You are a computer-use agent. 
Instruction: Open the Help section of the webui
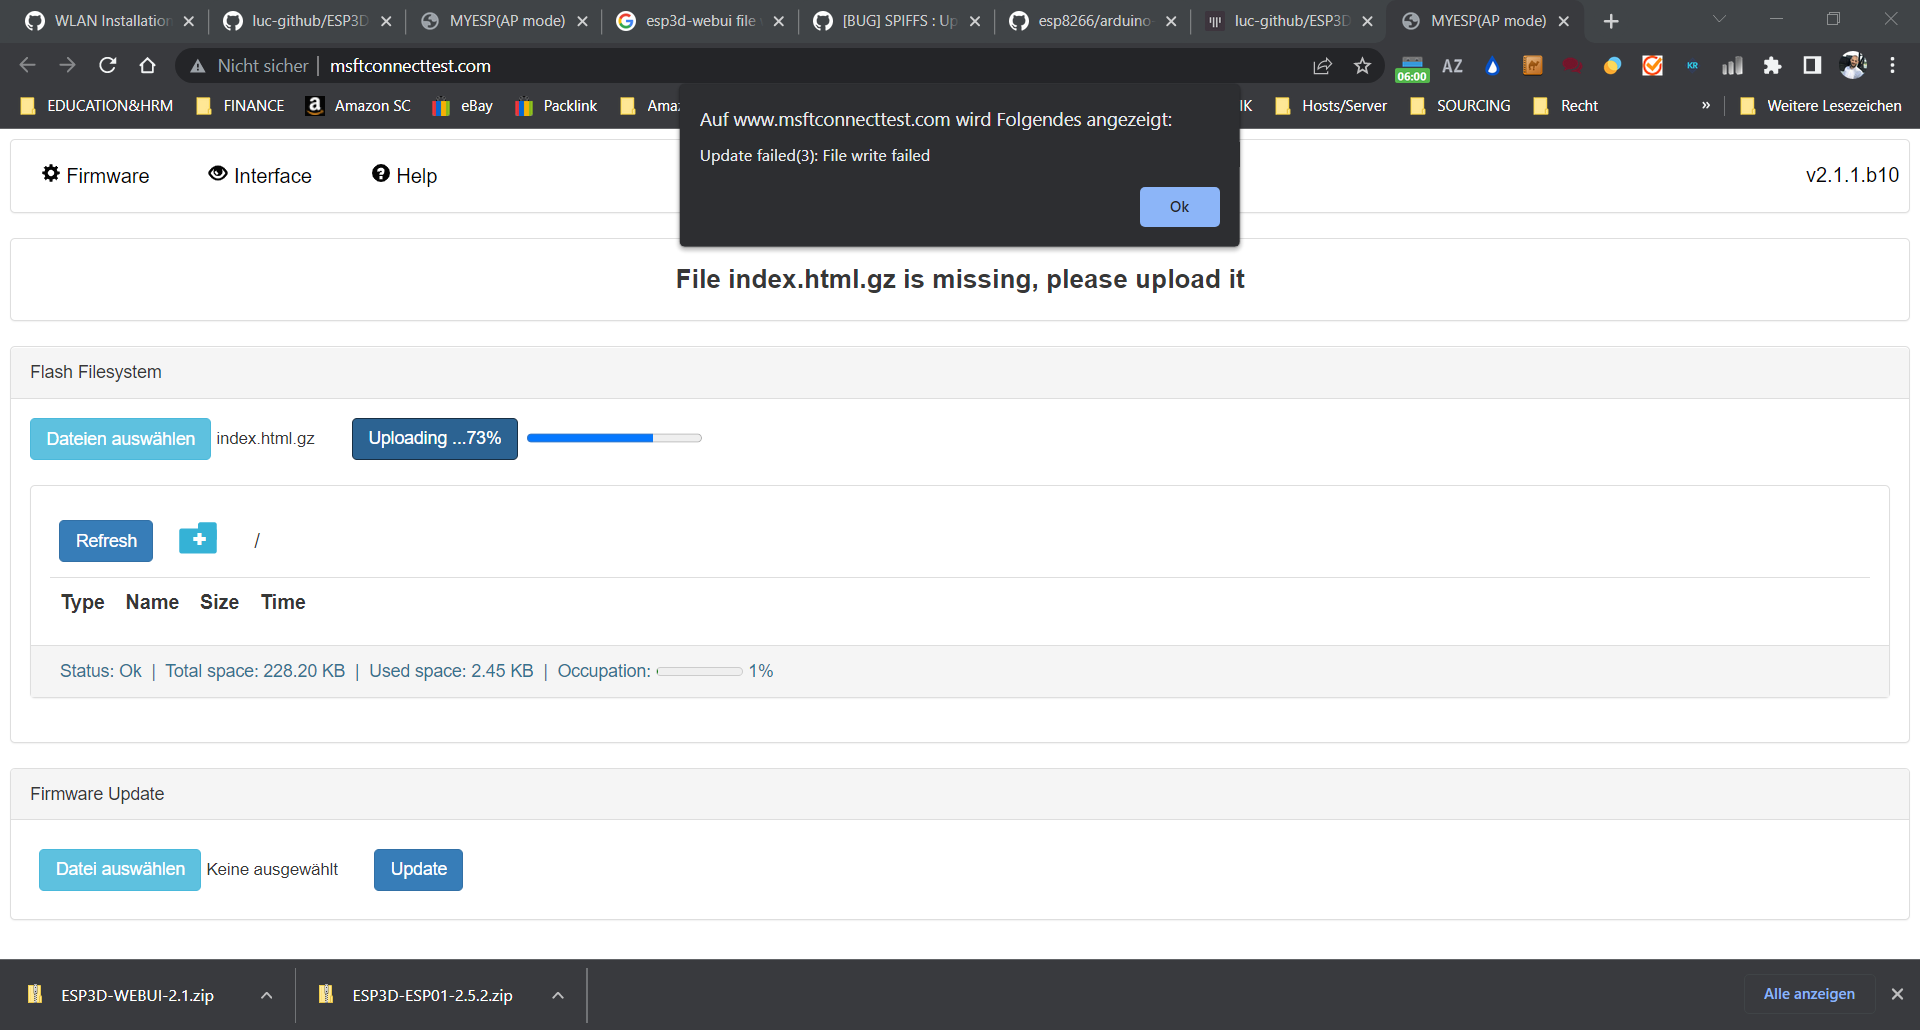coord(403,175)
